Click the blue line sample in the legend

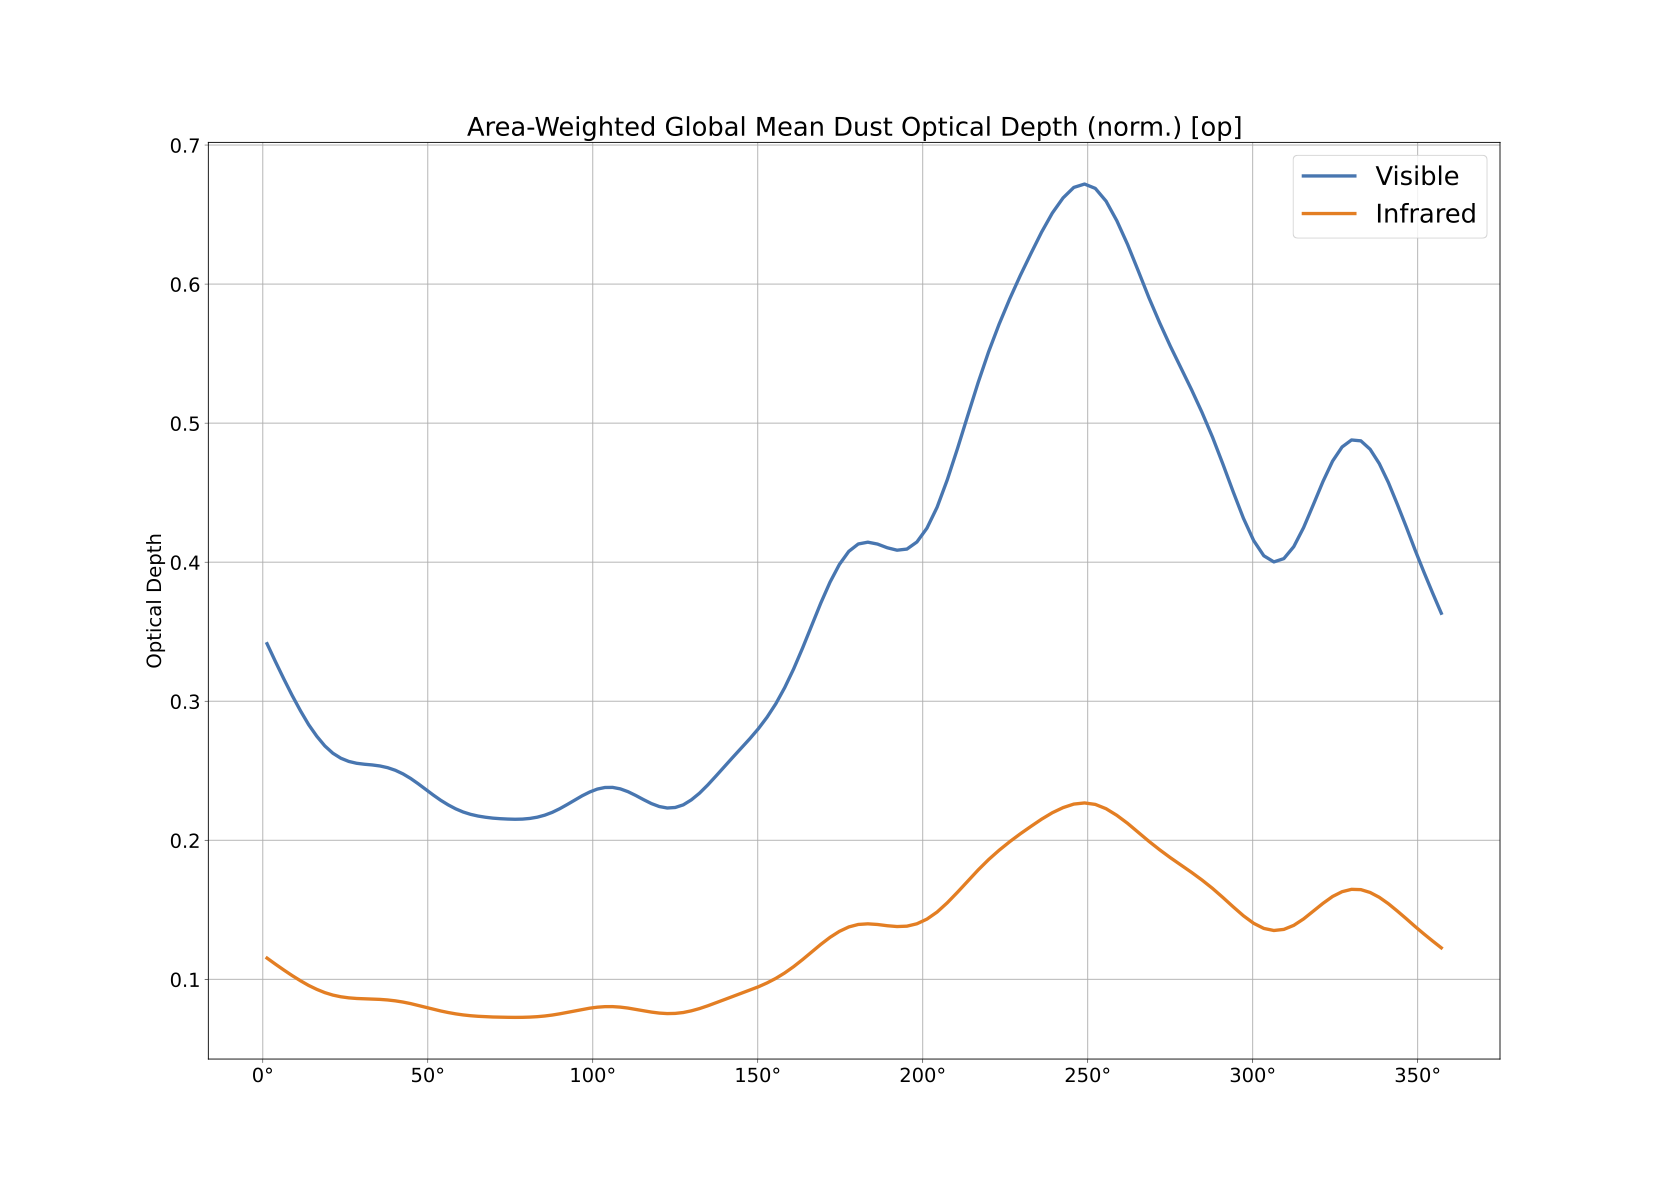coord(1329,176)
